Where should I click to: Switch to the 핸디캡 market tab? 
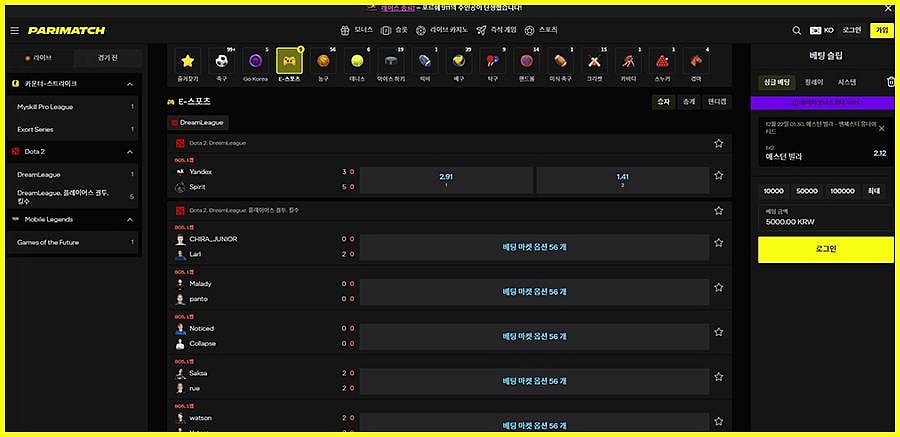click(717, 101)
